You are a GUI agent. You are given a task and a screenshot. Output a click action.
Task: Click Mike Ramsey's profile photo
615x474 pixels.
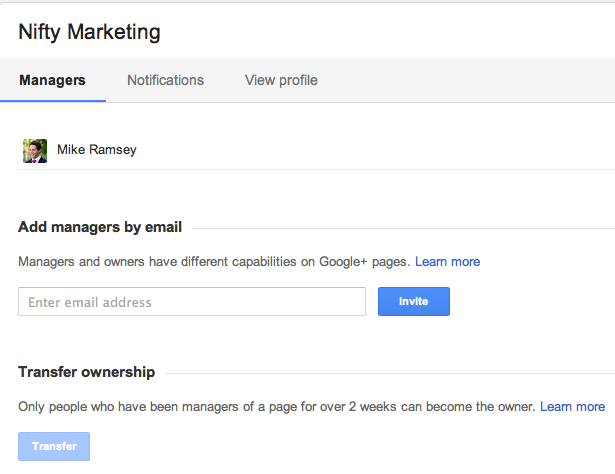pos(35,150)
